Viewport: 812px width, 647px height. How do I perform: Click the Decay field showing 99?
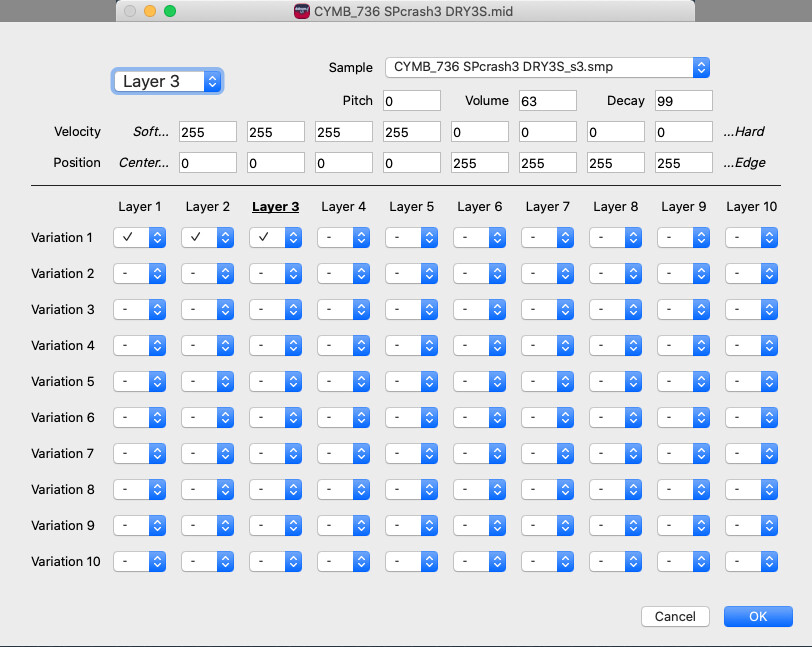point(684,100)
